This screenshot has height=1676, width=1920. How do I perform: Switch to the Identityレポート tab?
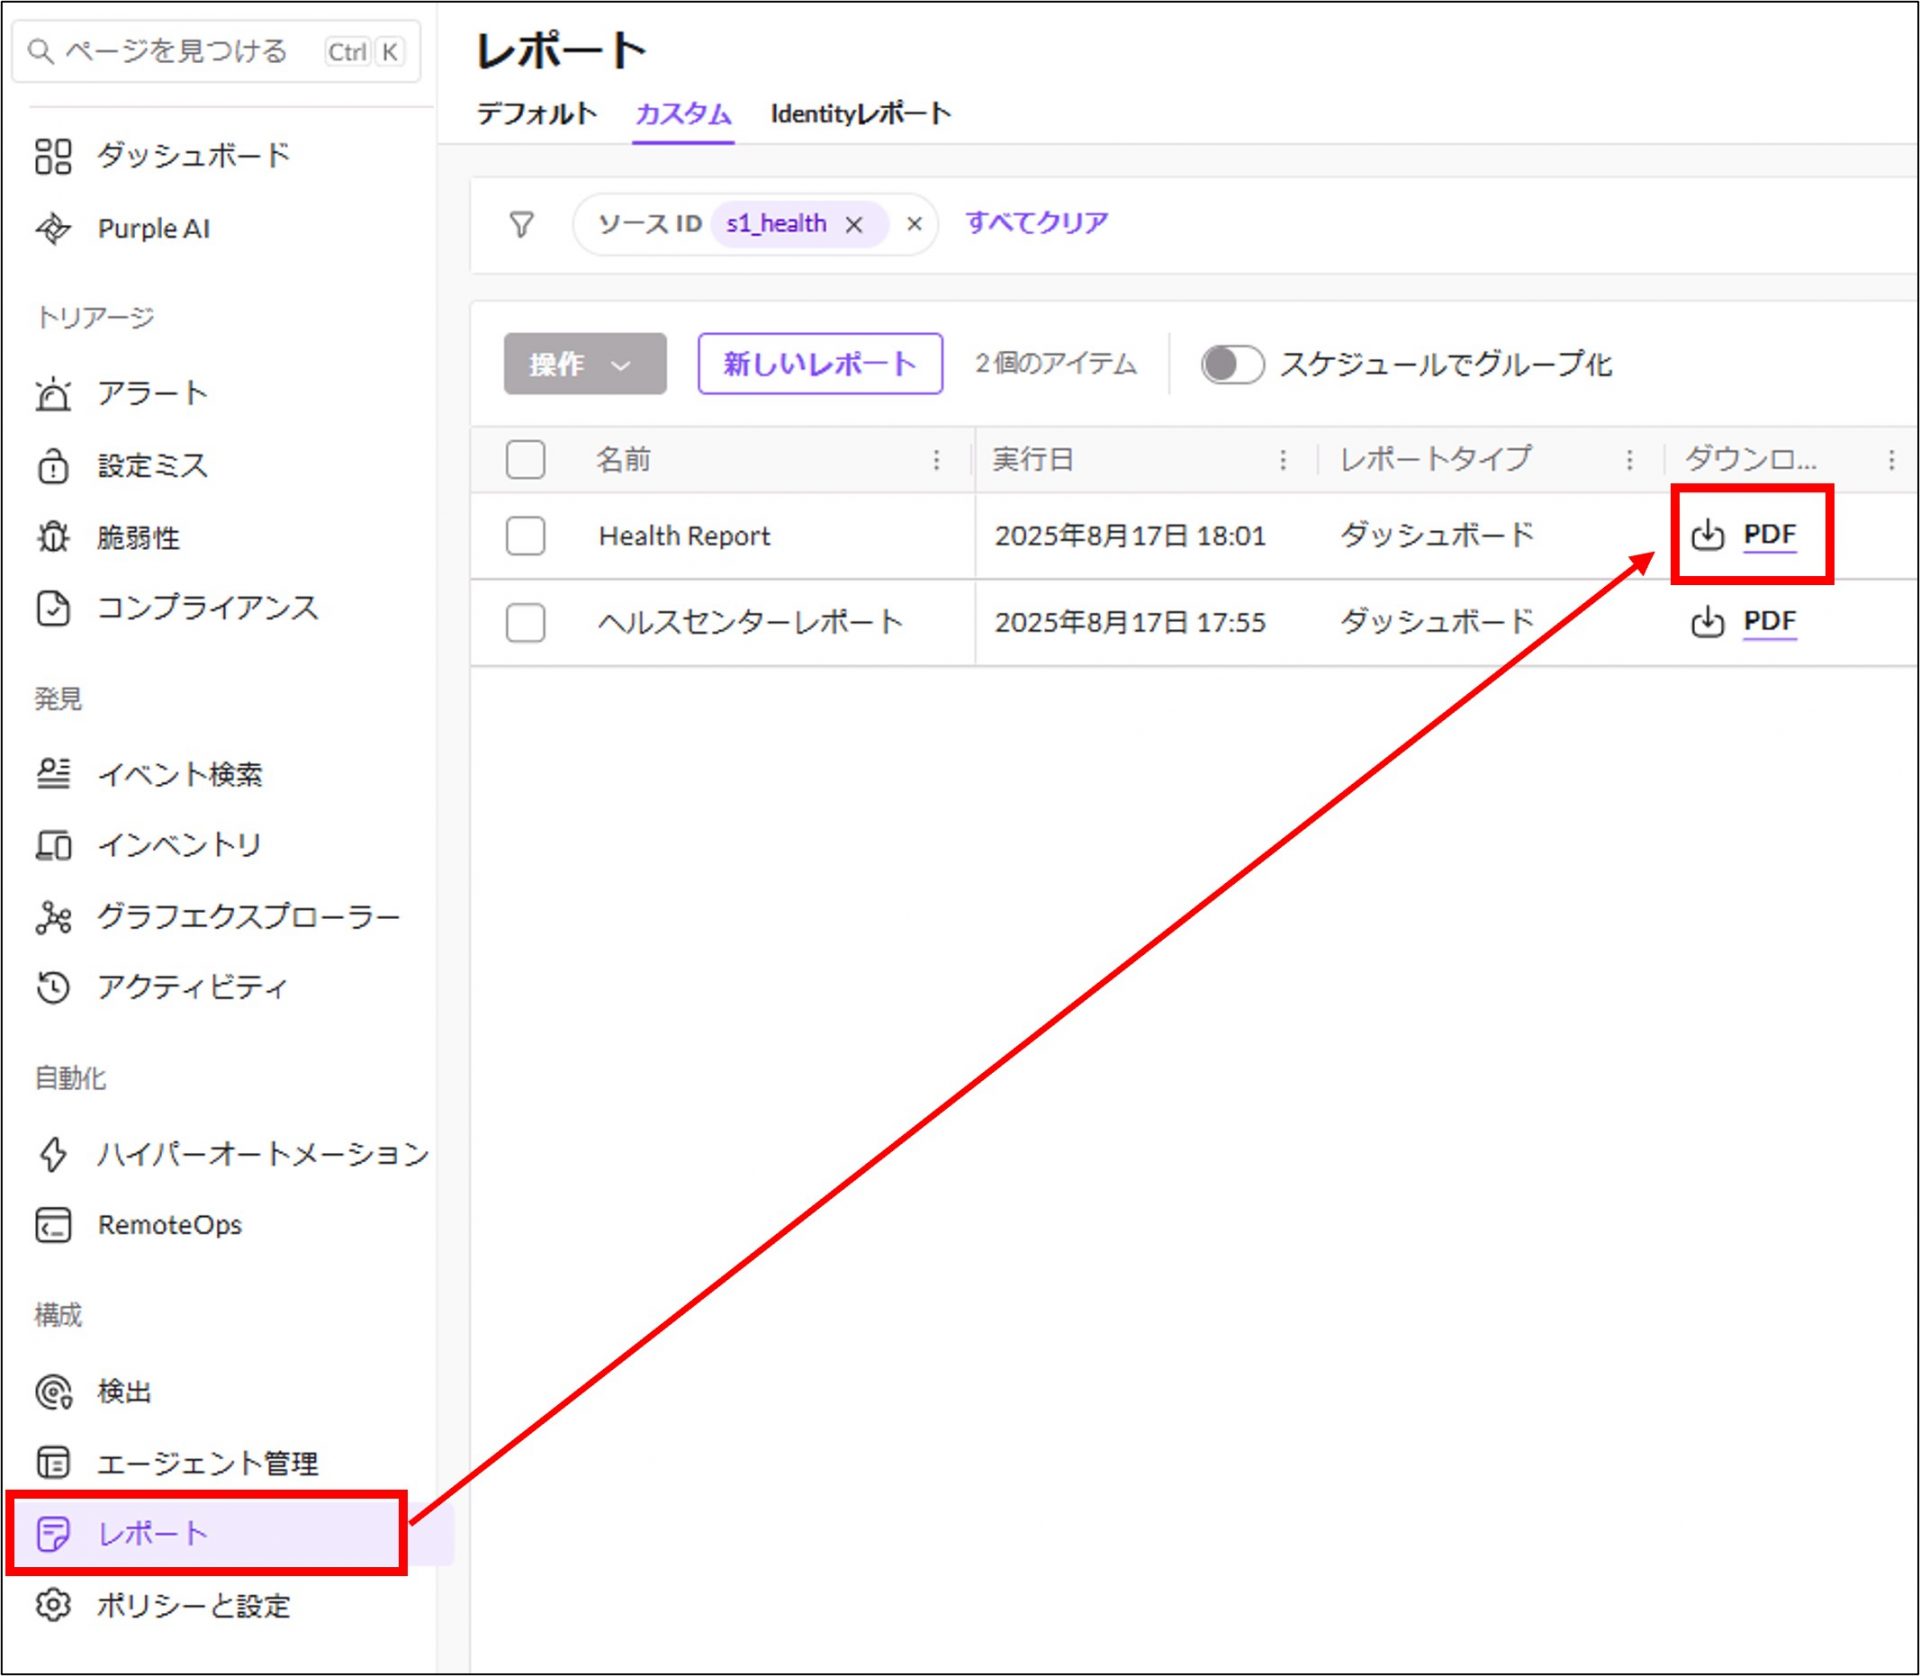(860, 114)
